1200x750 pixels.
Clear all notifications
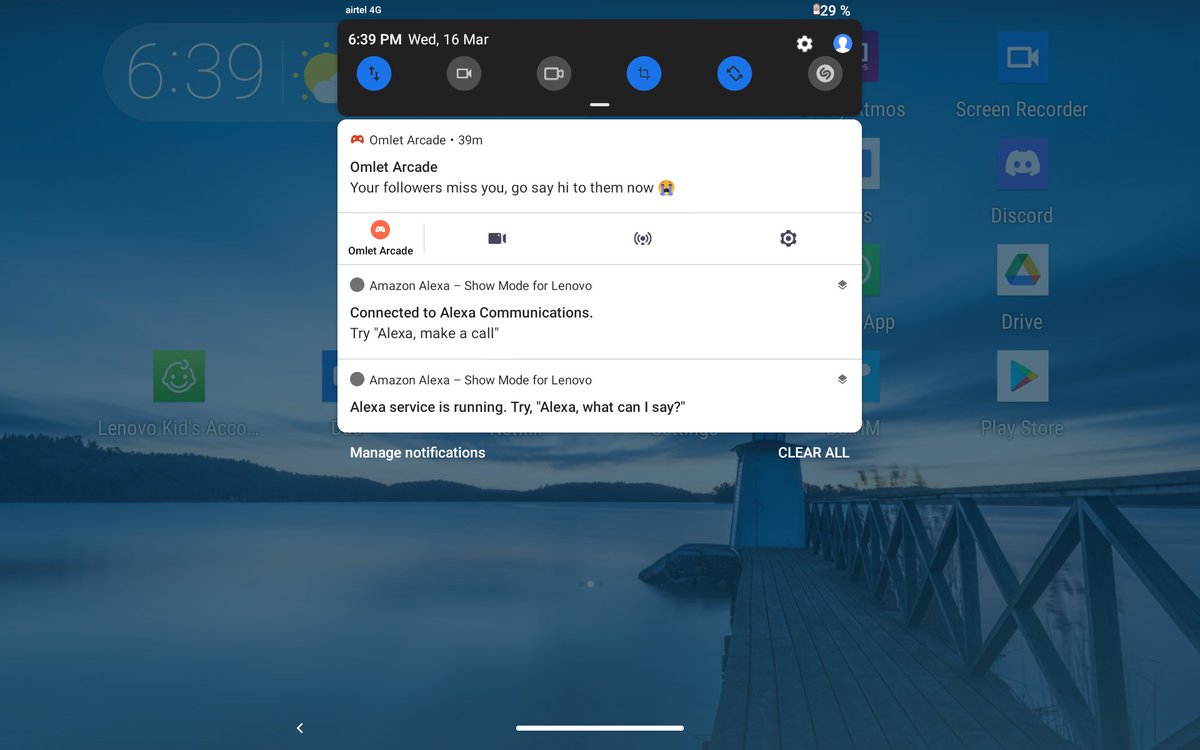(813, 453)
